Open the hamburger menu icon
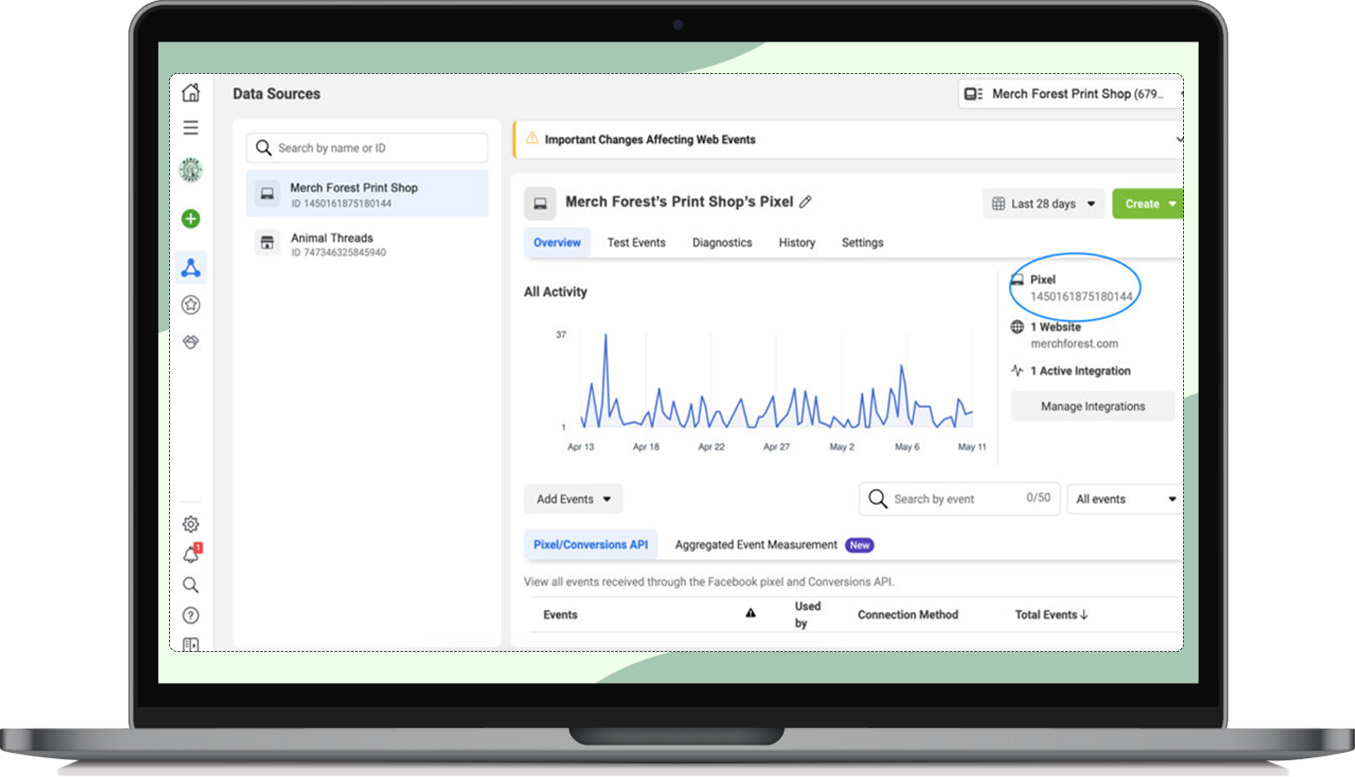Viewport: 1355px width, 777px height. 191,128
